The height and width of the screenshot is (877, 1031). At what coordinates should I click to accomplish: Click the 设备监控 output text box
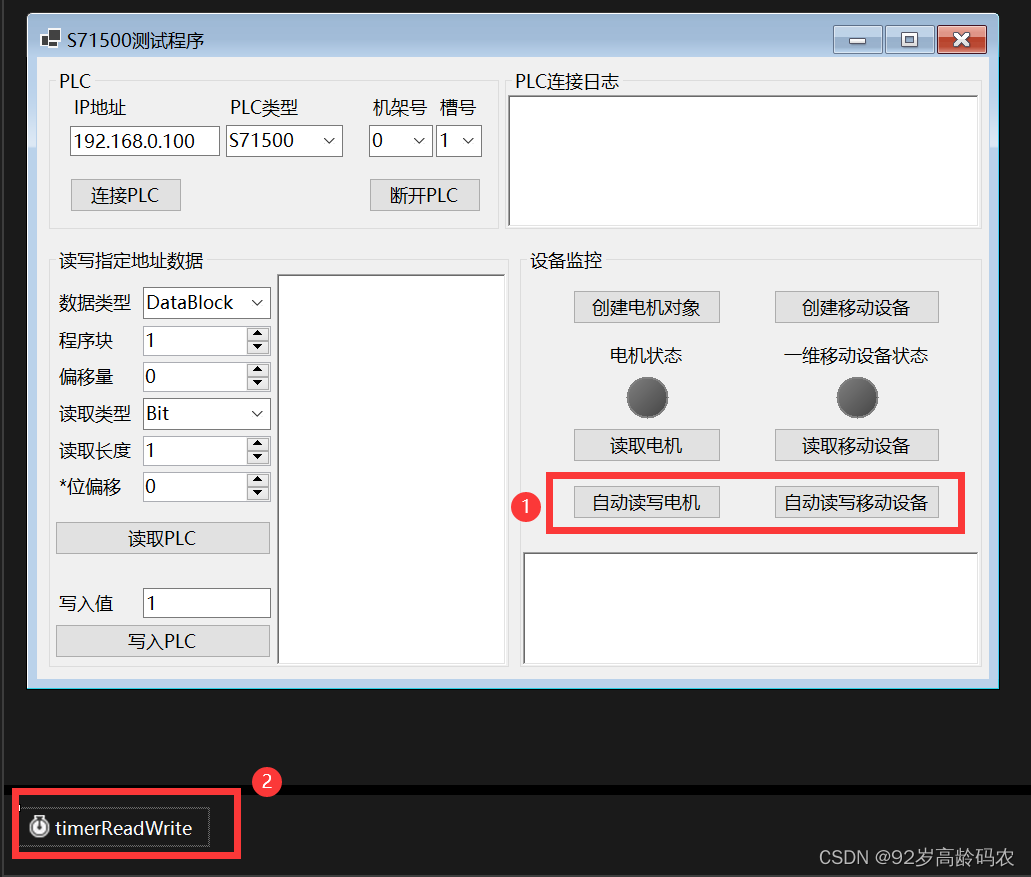[x=750, y=608]
